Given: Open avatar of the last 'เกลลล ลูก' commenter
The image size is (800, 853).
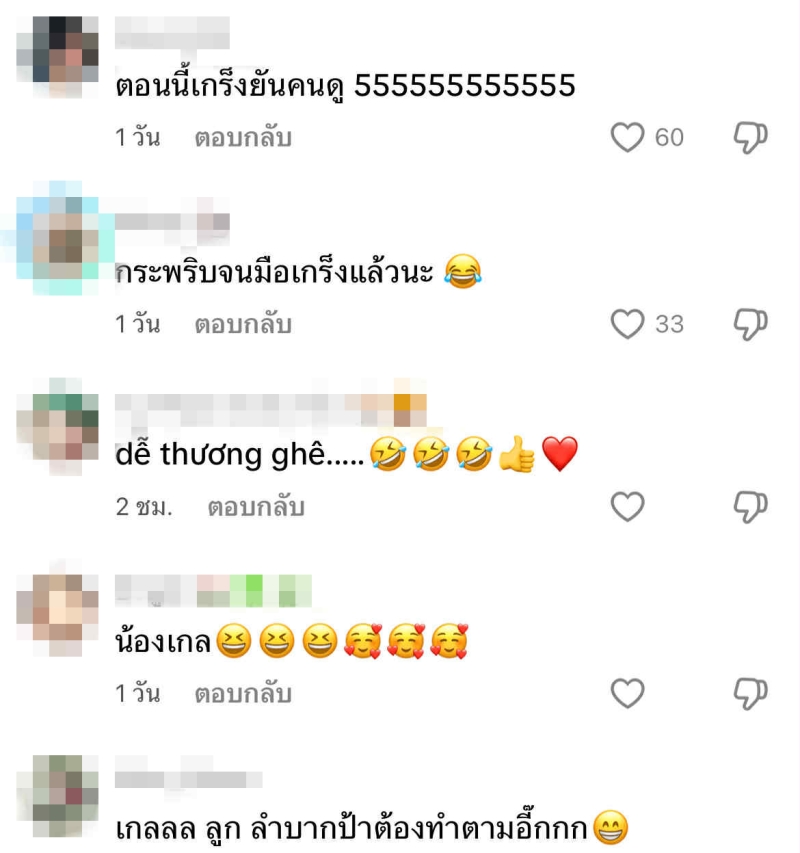Looking at the screenshot, I should 58,795.
